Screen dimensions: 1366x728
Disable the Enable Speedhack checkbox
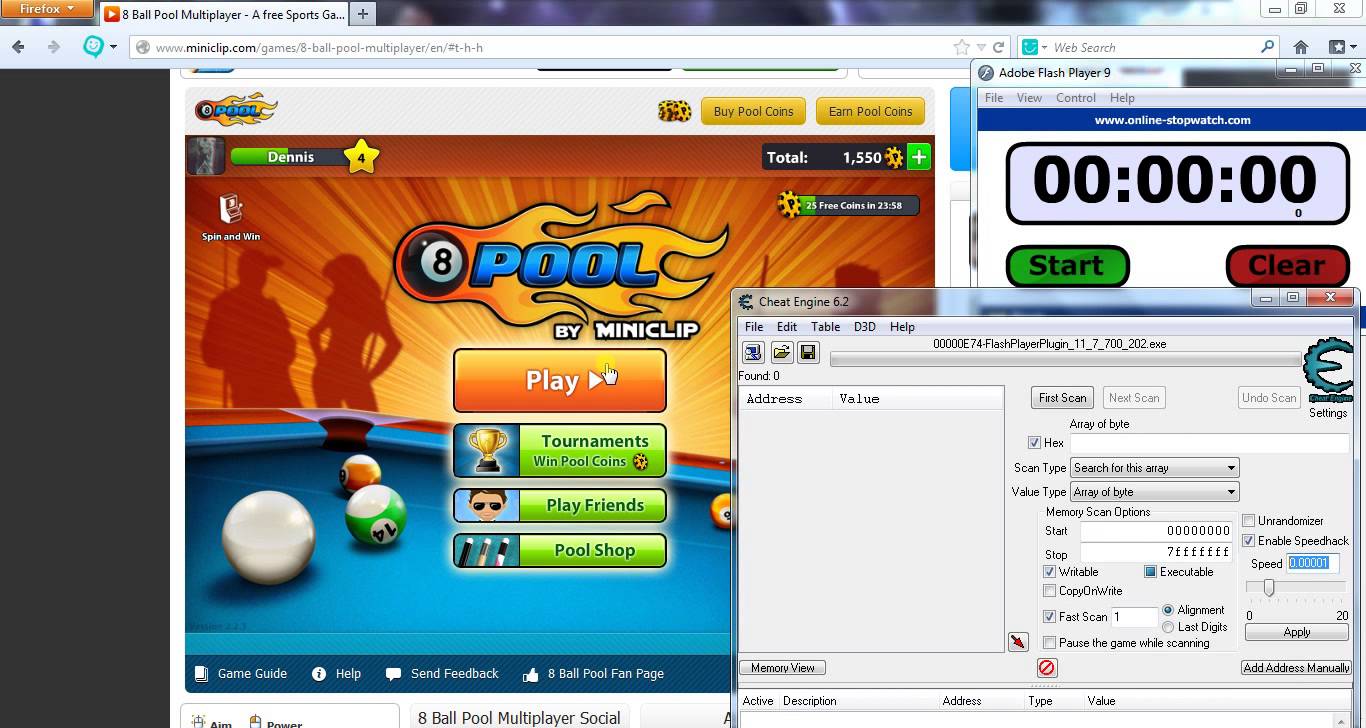pos(1248,541)
